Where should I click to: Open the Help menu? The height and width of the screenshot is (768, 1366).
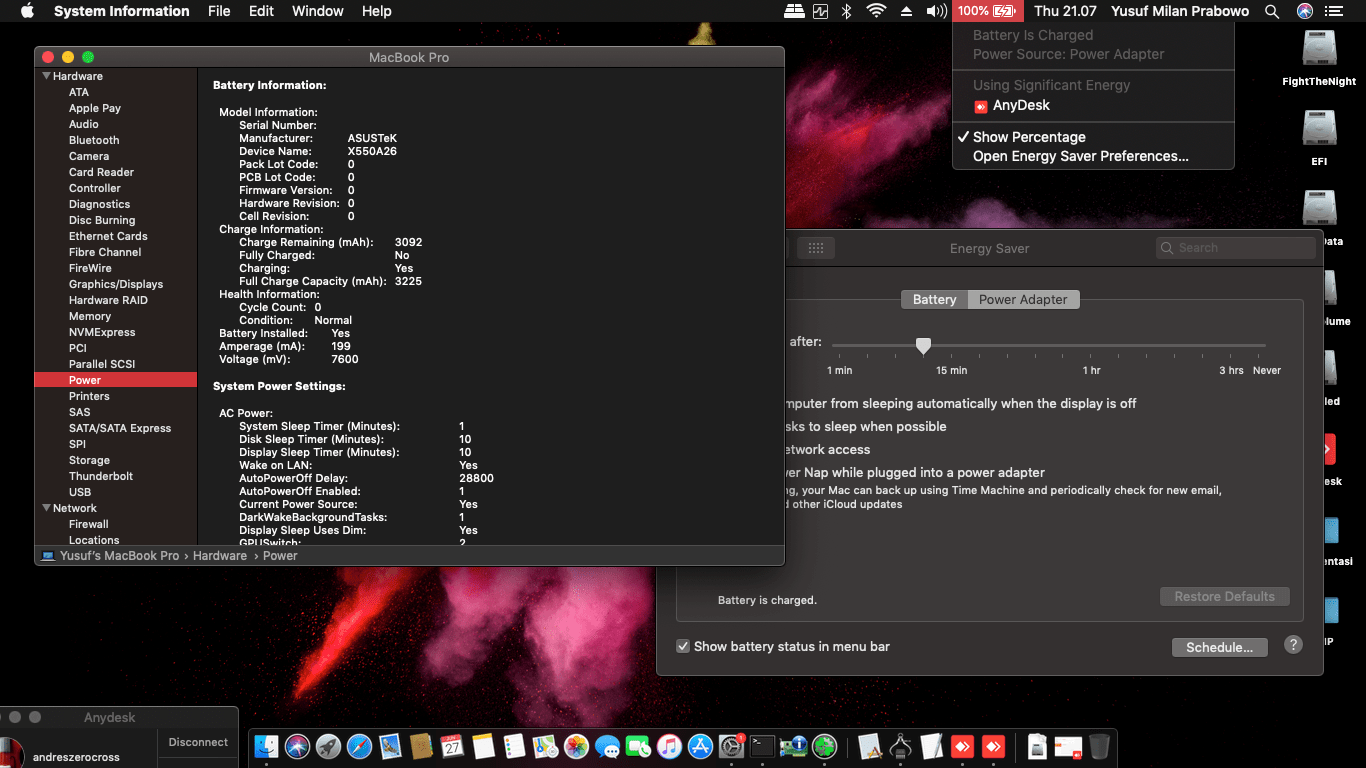click(376, 11)
